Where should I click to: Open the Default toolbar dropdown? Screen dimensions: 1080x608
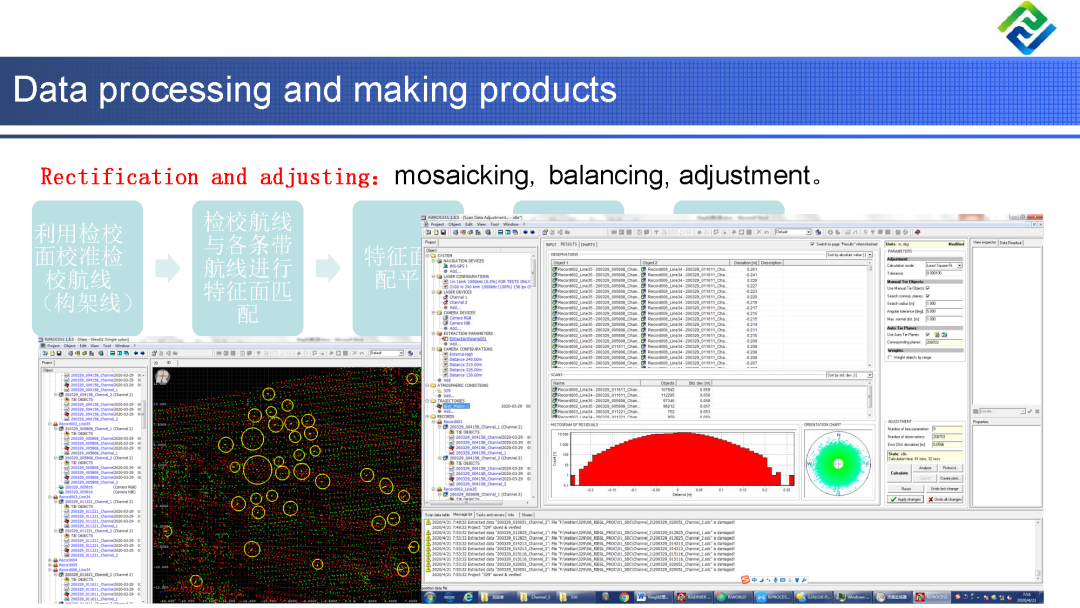click(793, 232)
